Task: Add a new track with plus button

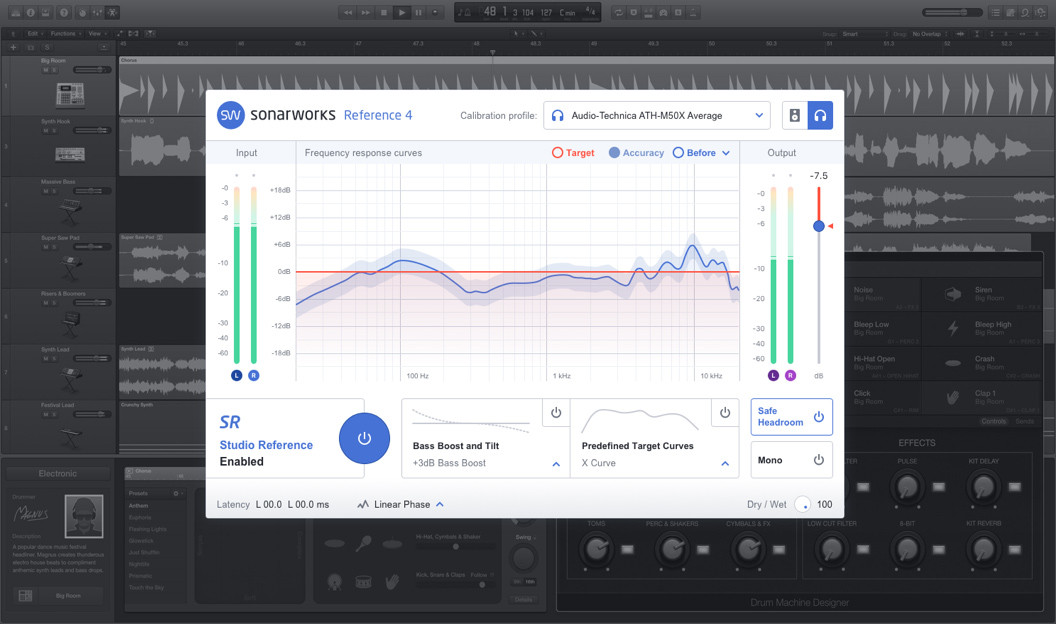Action: [13, 47]
